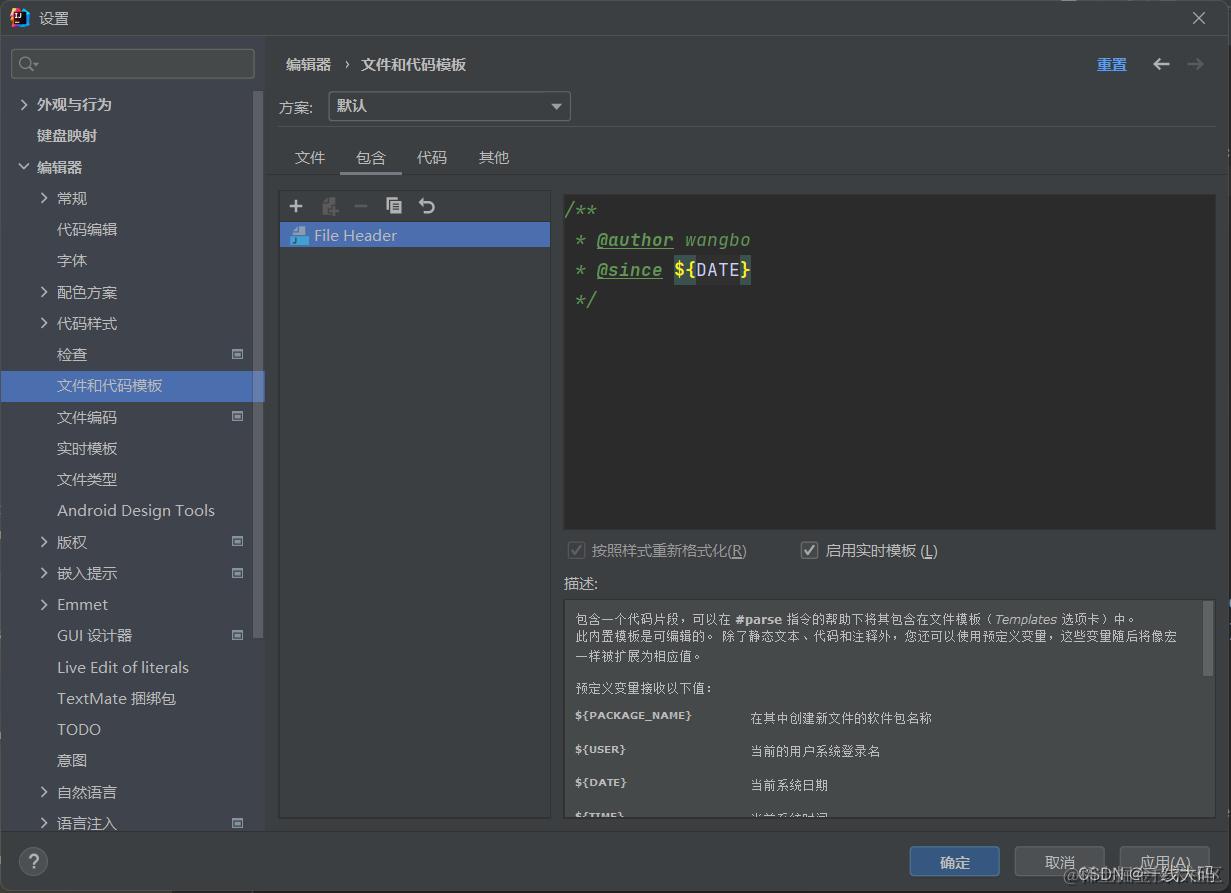Select 检查 in the settings tree
Image resolution: width=1231 pixels, height=893 pixels.
(x=72, y=354)
